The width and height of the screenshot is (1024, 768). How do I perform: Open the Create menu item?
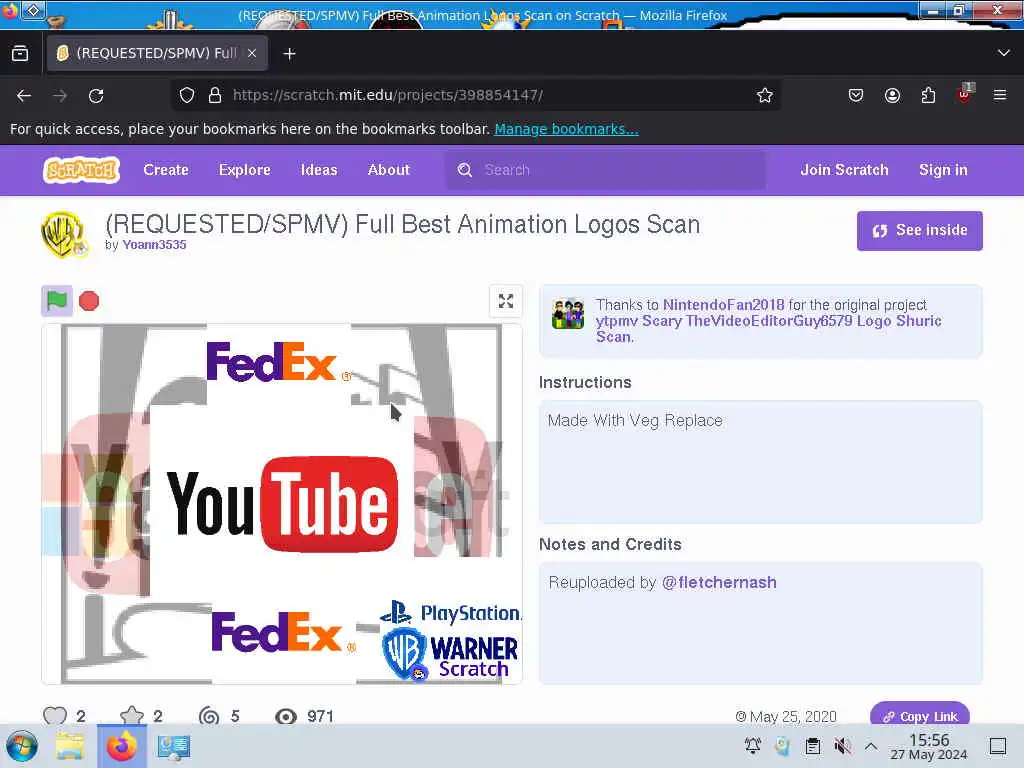point(166,170)
